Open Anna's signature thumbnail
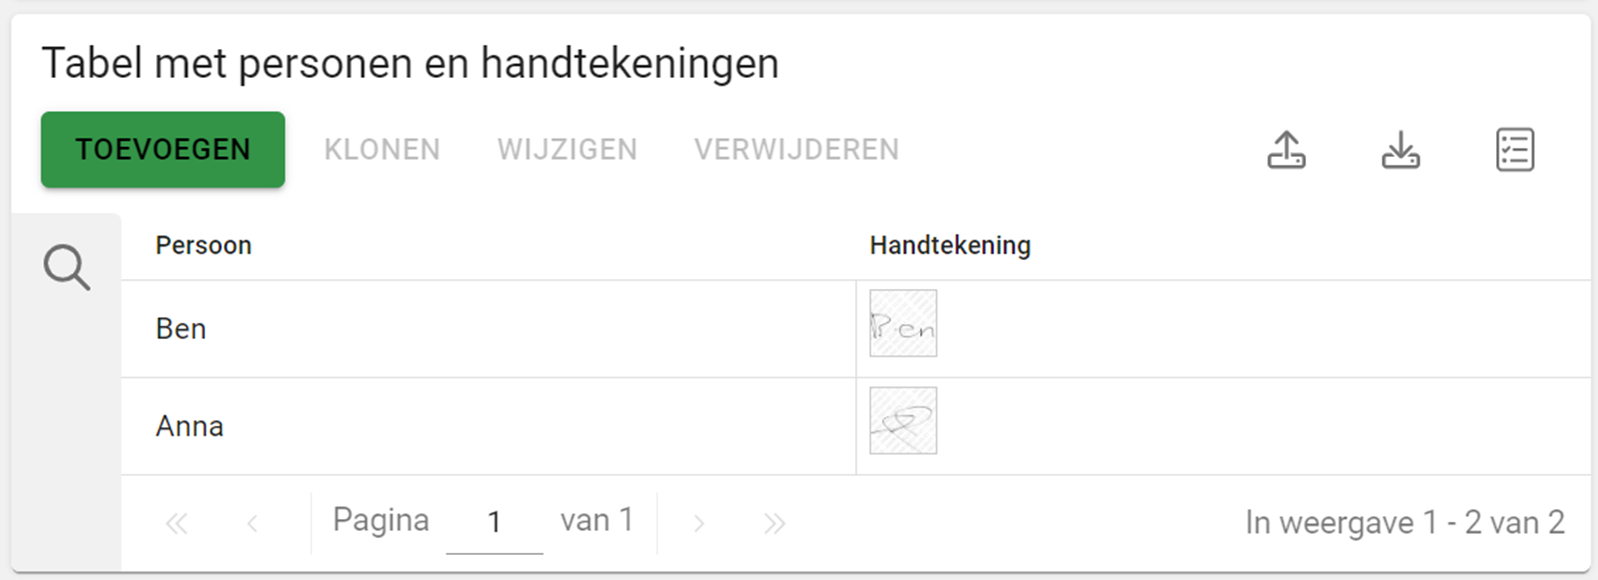1598x580 pixels. pyautogui.click(x=903, y=421)
